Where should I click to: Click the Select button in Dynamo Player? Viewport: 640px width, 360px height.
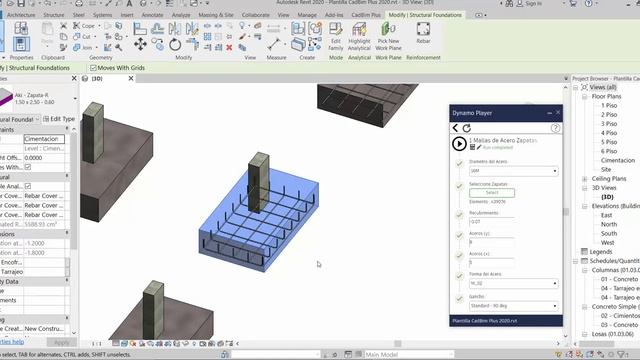click(x=492, y=193)
